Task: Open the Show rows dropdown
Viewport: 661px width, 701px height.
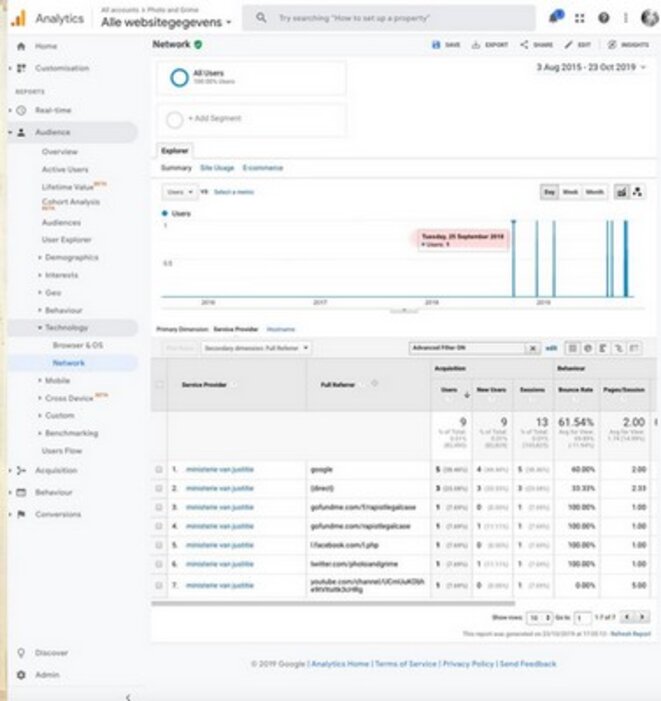Action: (539, 618)
